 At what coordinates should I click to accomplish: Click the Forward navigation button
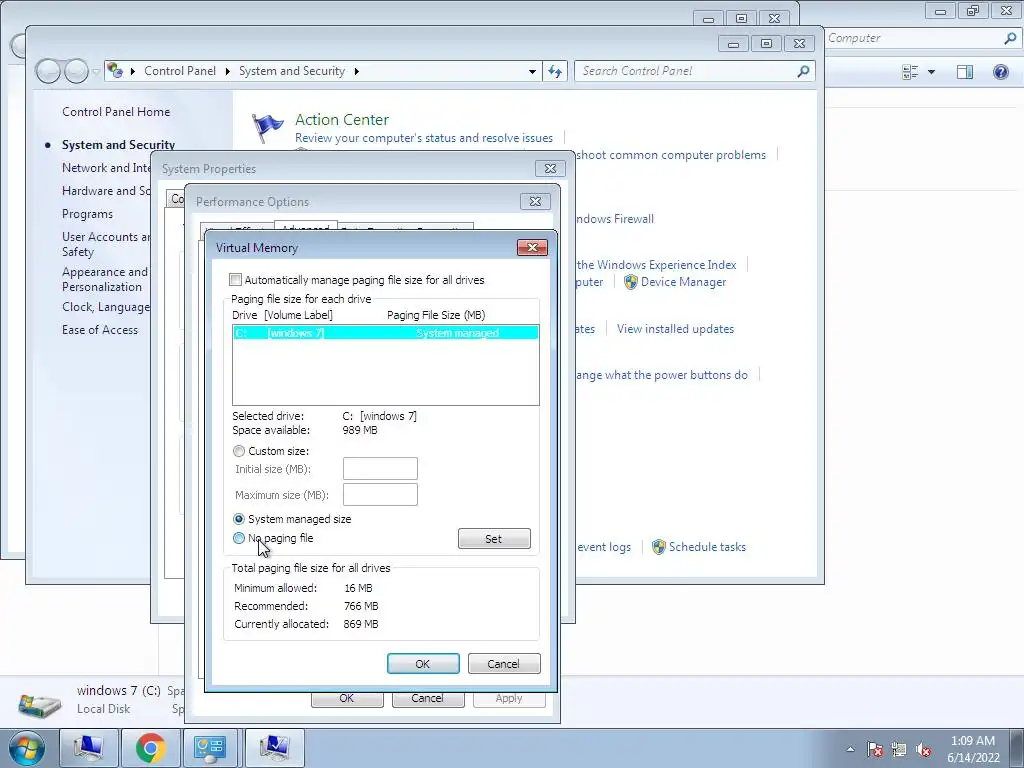click(76, 71)
